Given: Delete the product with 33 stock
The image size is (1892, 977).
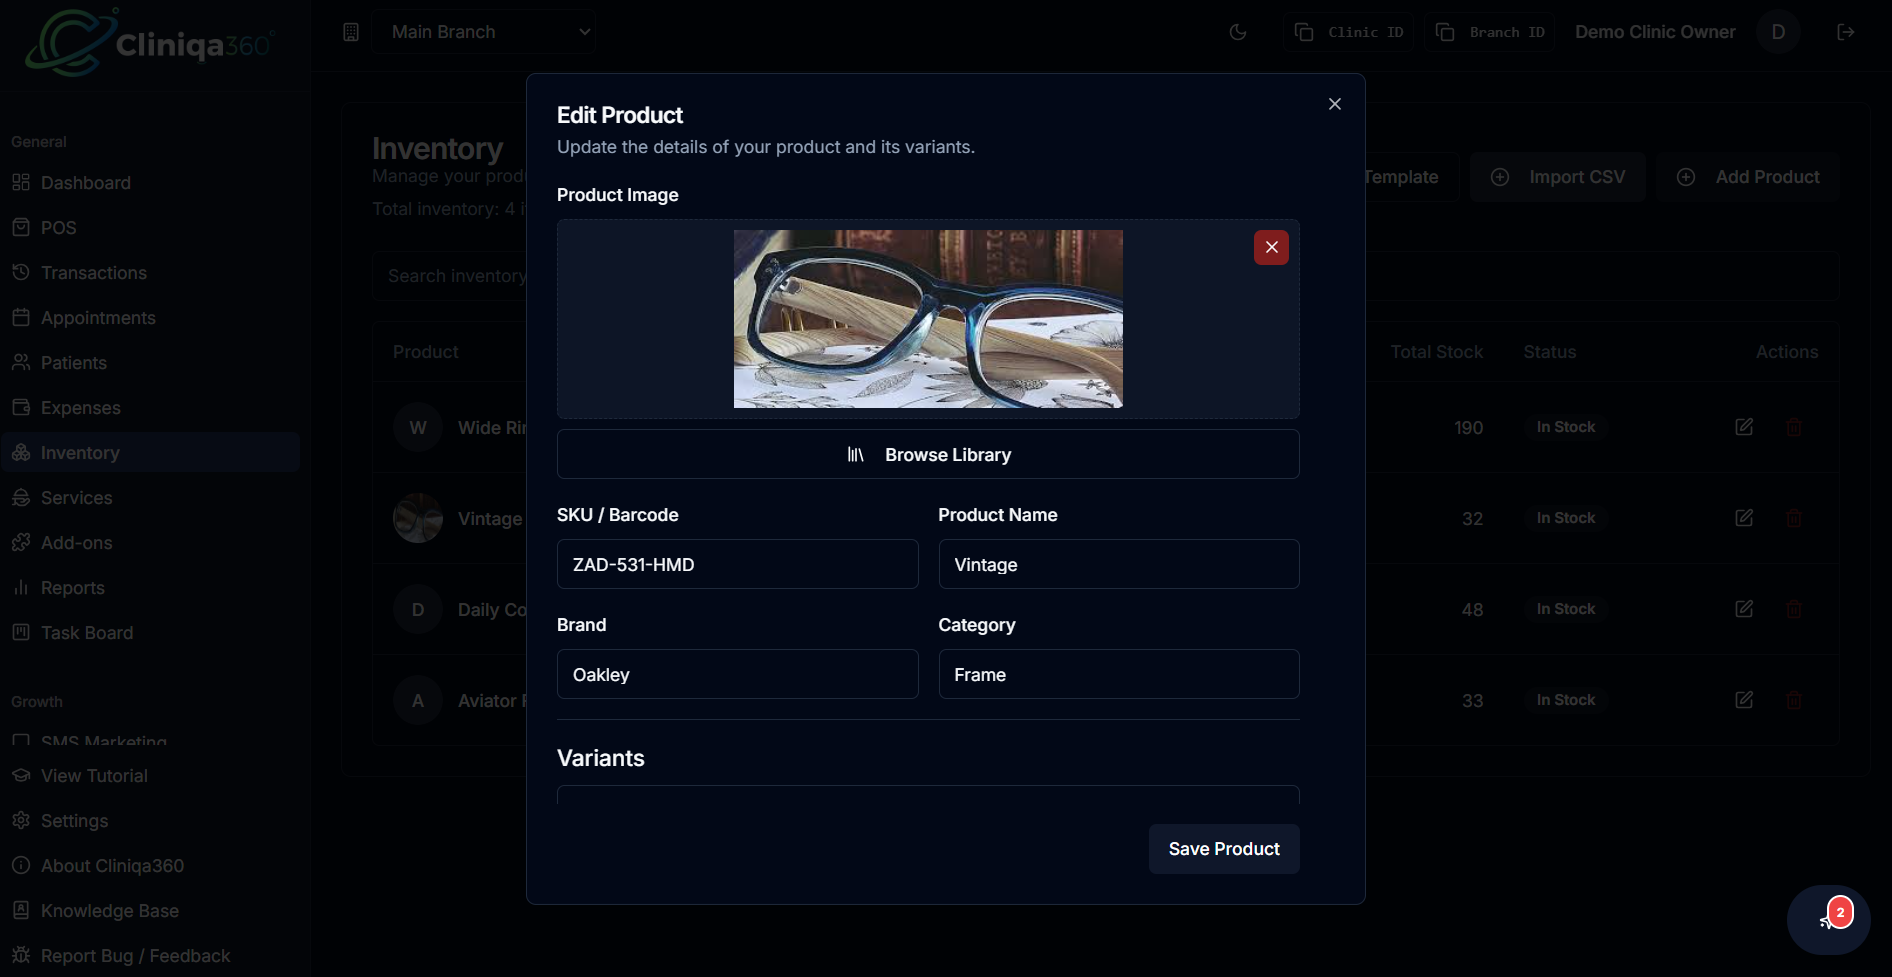Looking at the screenshot, I should pos(1794,700).
